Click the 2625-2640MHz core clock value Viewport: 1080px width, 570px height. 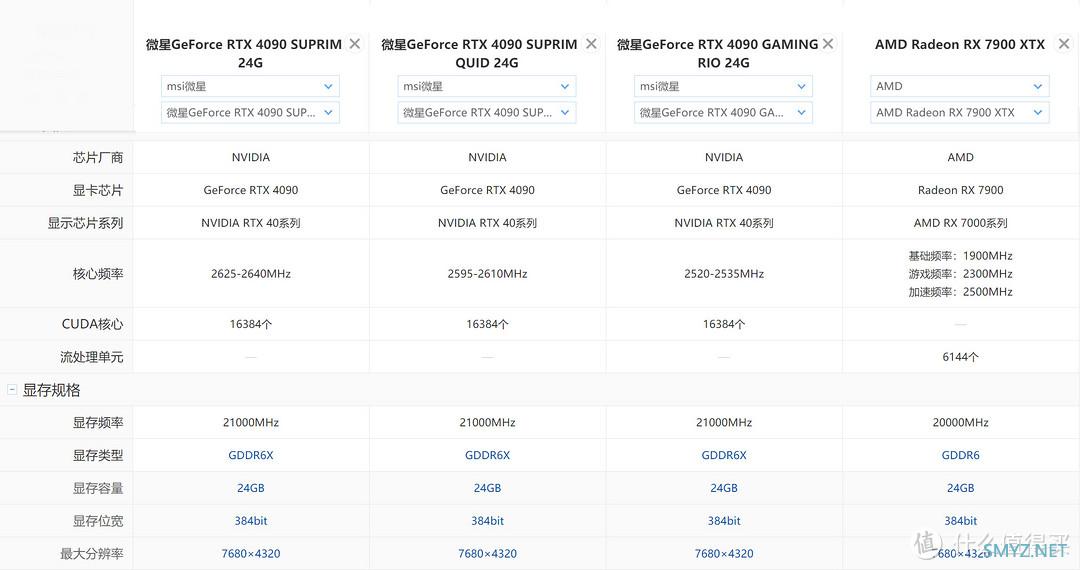coord(251,274)
